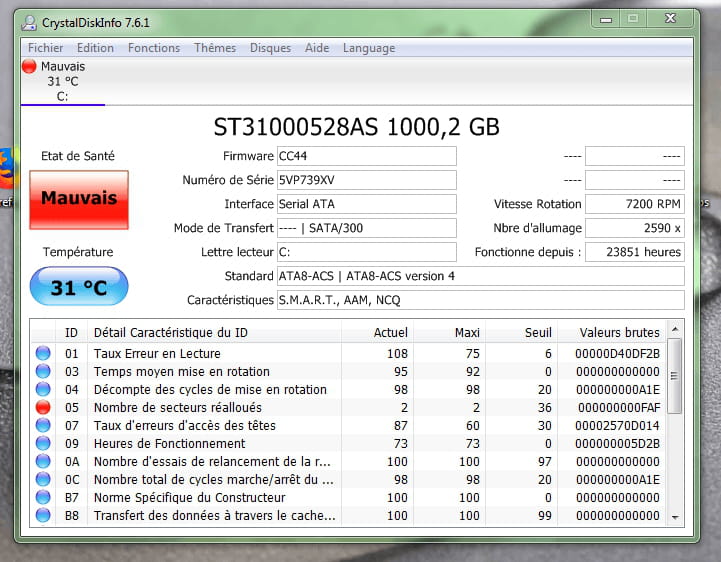
Task: Open the Aide menu
Action: (317, 48)
